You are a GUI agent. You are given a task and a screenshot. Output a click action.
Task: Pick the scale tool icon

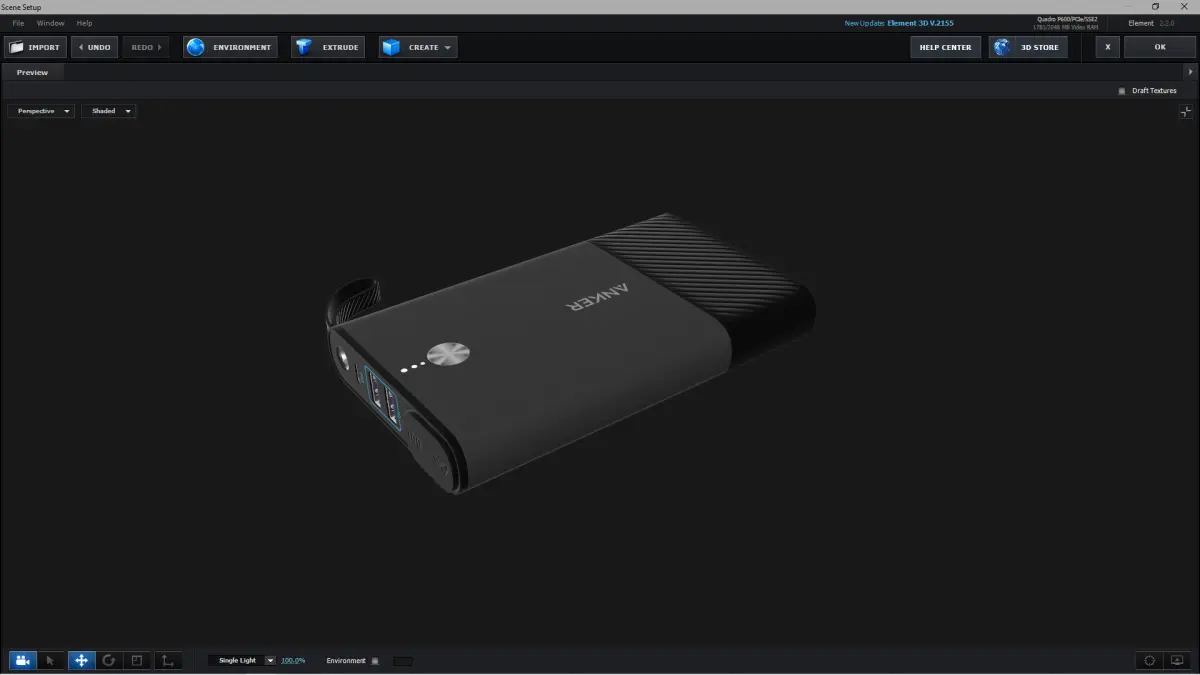point(138,660)
